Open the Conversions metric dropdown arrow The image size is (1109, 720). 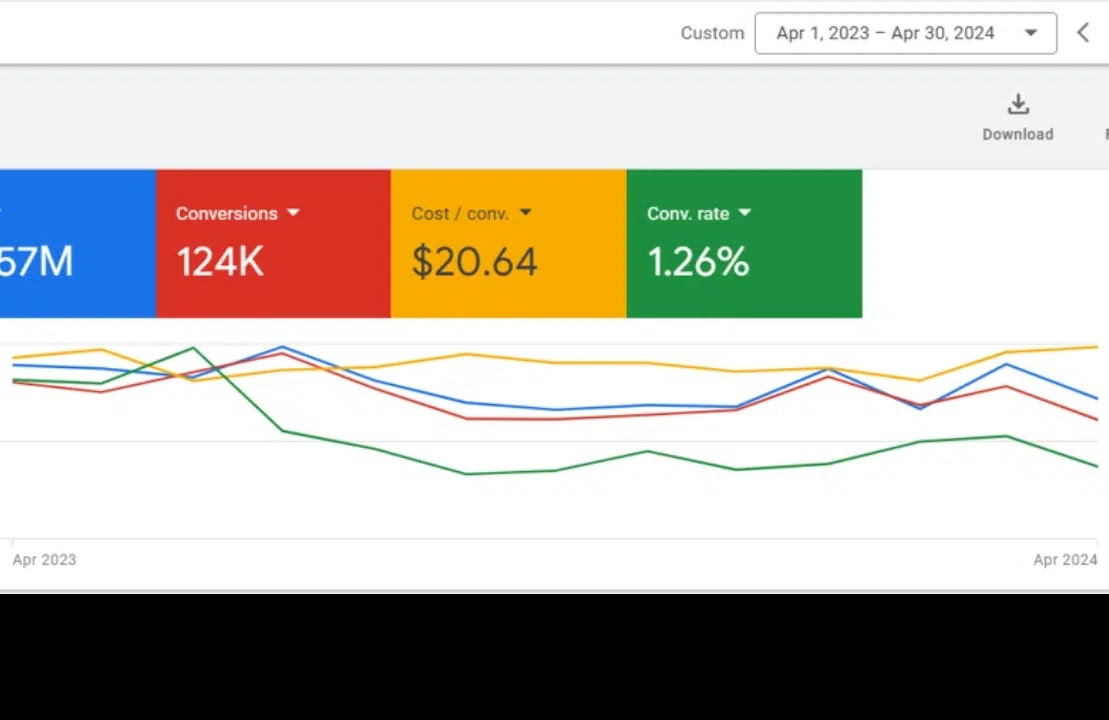point(293,213)
